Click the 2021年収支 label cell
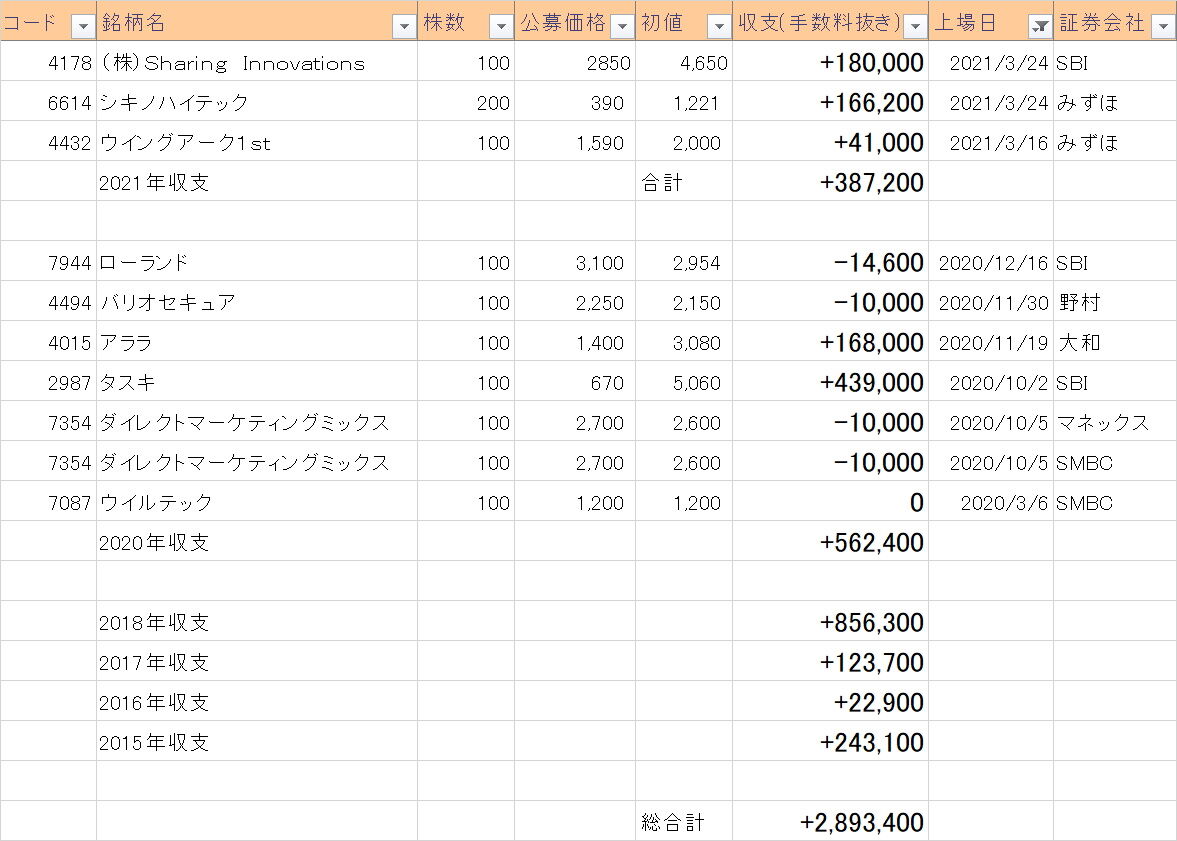Viewport: 1177px width, 841px height. click(x=257, y=181)
